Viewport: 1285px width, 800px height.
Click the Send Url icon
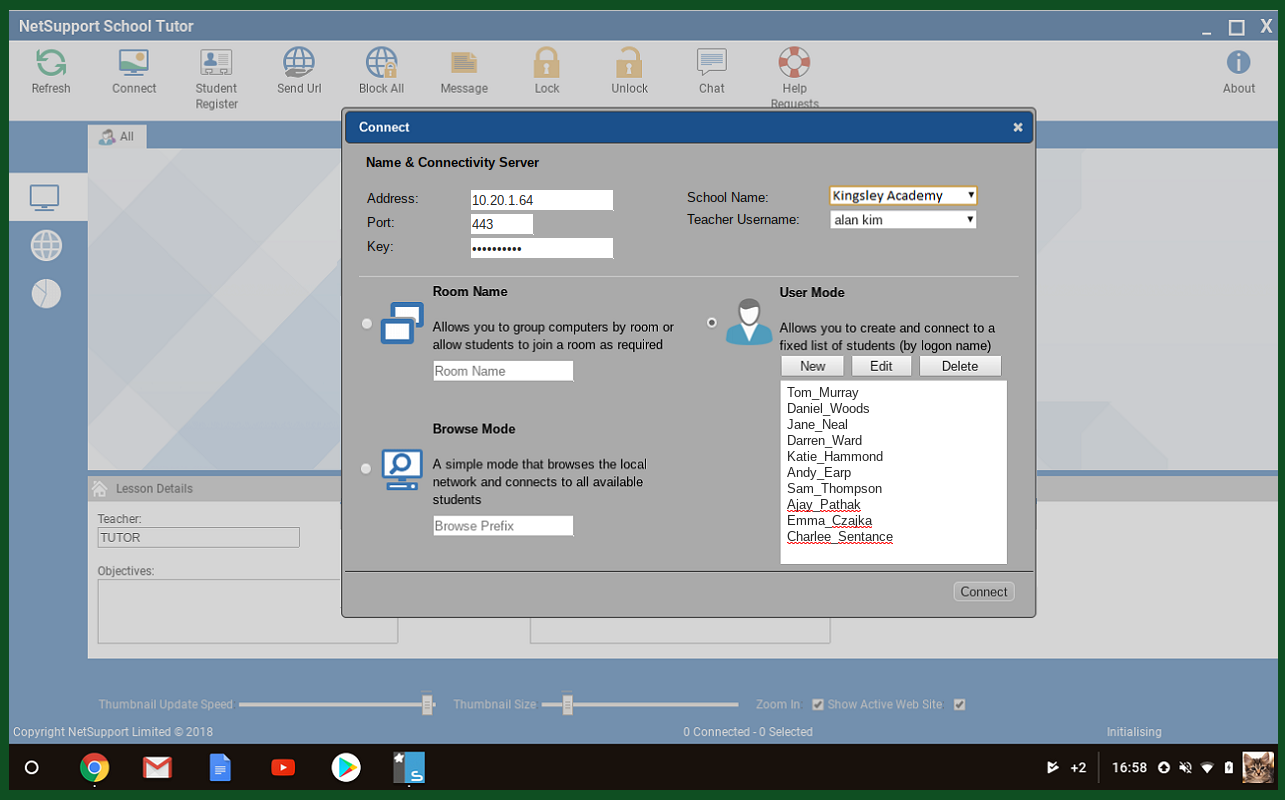pos(299,64)
